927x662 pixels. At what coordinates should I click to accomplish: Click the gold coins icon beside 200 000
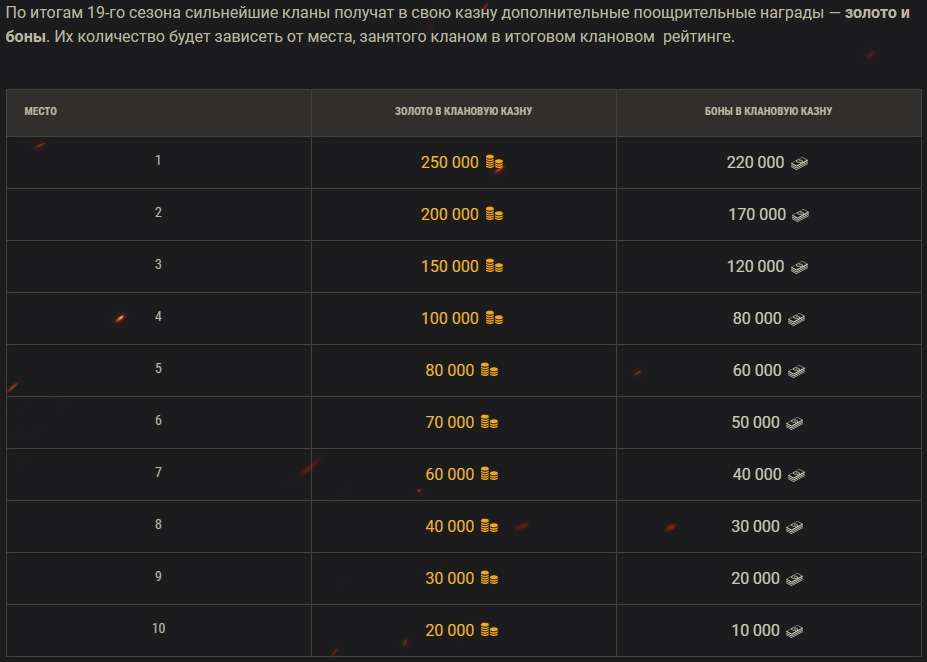[494, 214]
